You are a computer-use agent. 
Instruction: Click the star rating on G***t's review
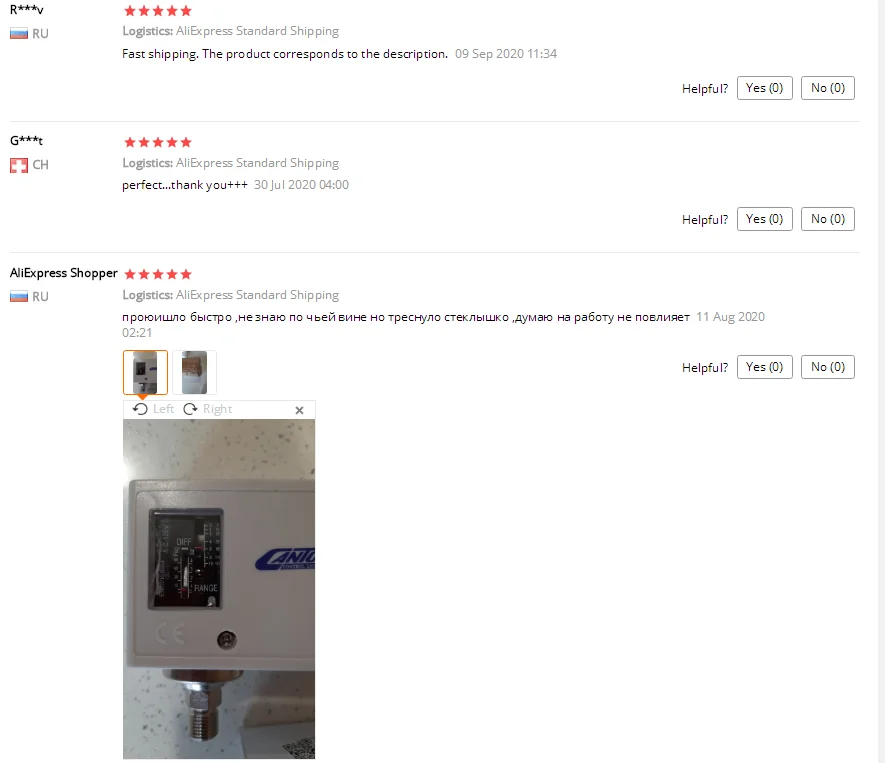pos(158,142)
